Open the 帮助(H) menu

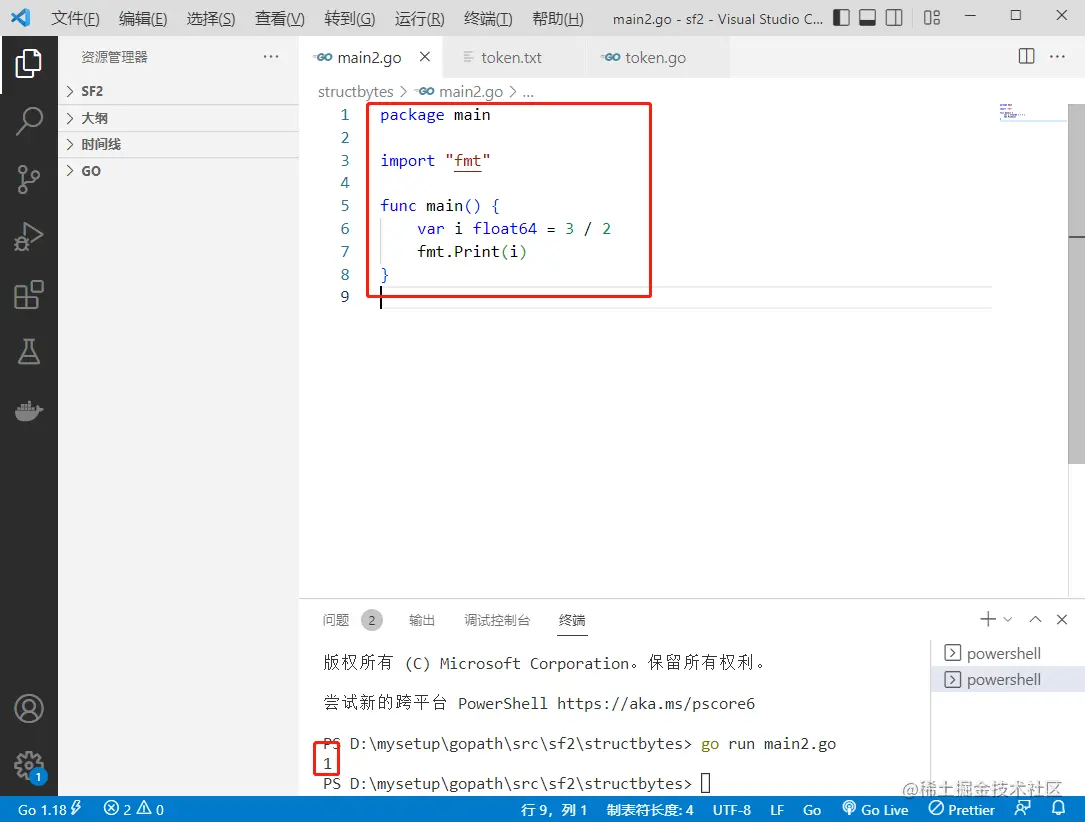tap(558, 19)
